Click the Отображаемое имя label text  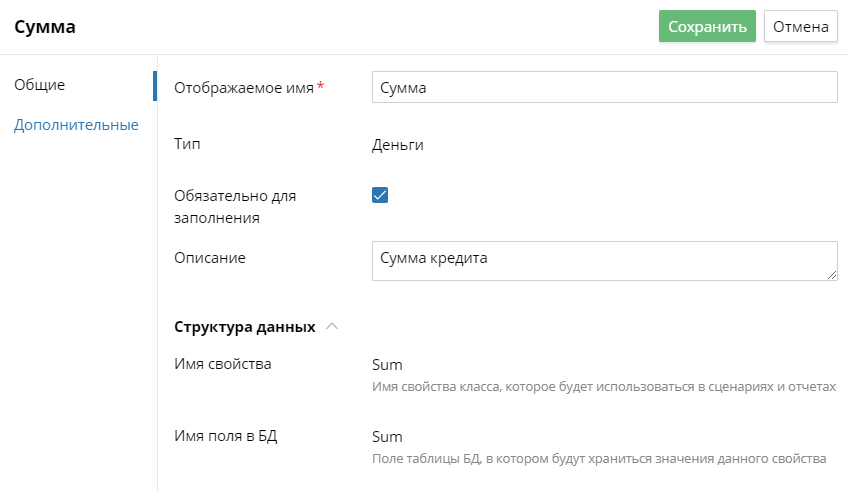click(244, 87)
